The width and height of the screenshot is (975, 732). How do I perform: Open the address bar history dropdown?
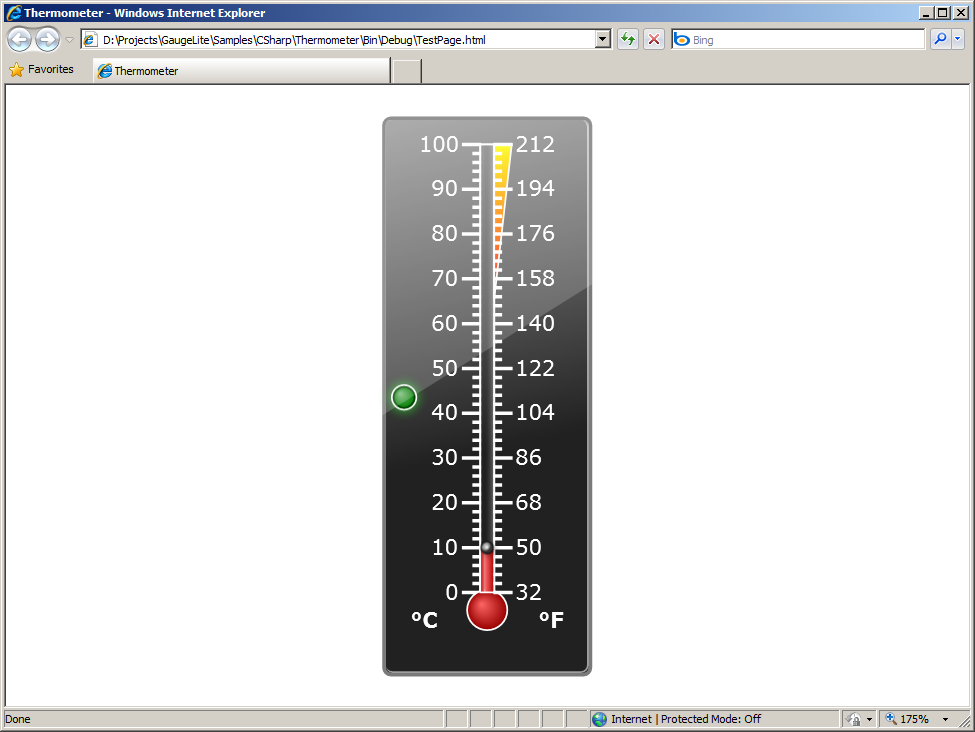tap(602, 40)
